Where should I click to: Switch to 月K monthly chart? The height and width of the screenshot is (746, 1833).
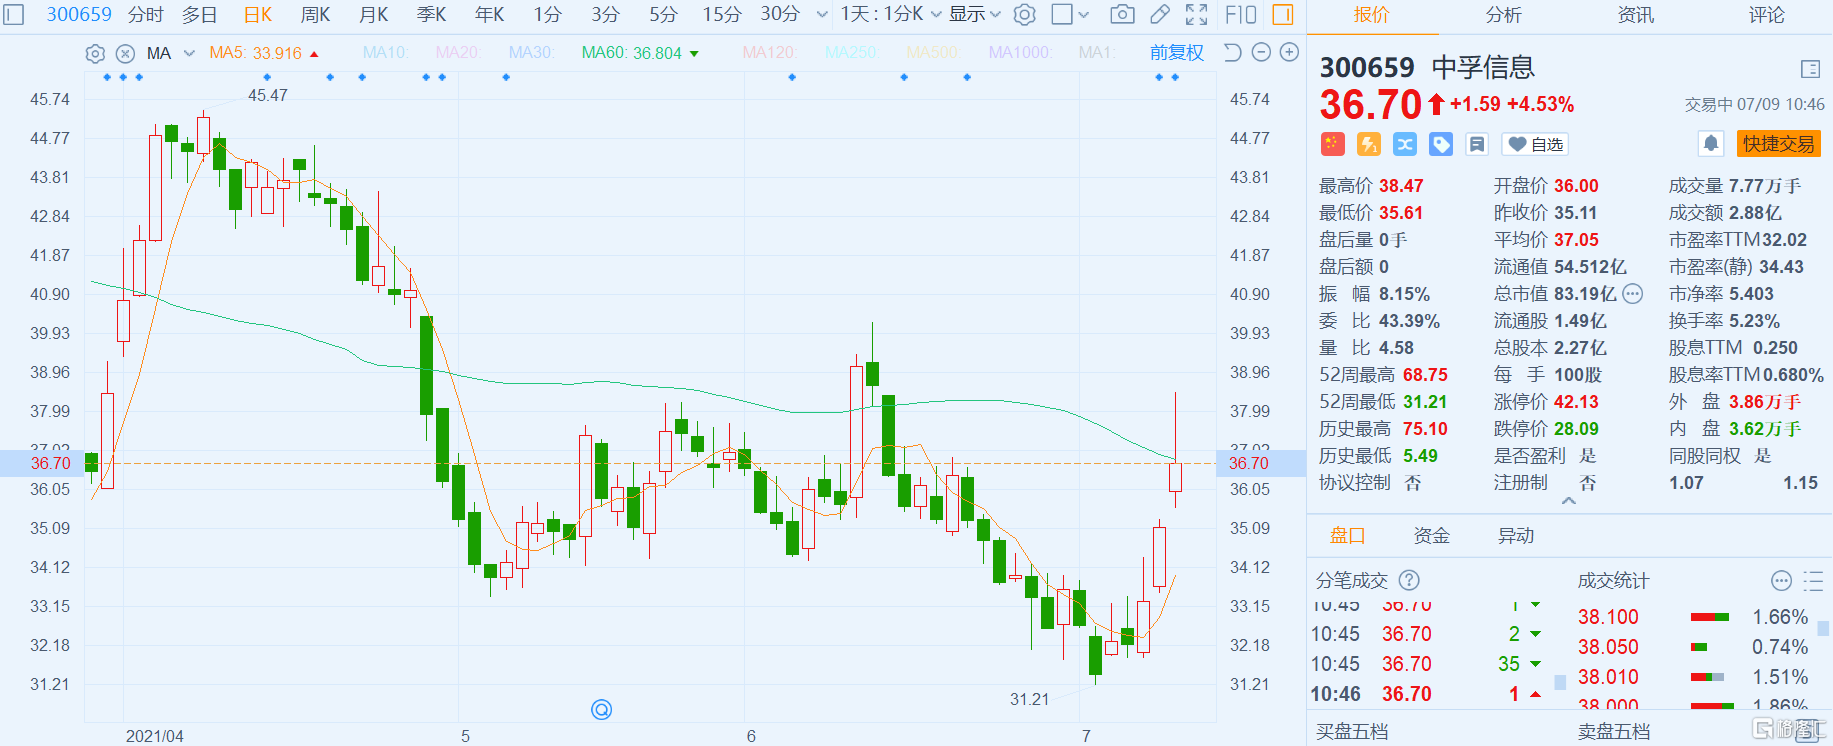click(374, 14)
